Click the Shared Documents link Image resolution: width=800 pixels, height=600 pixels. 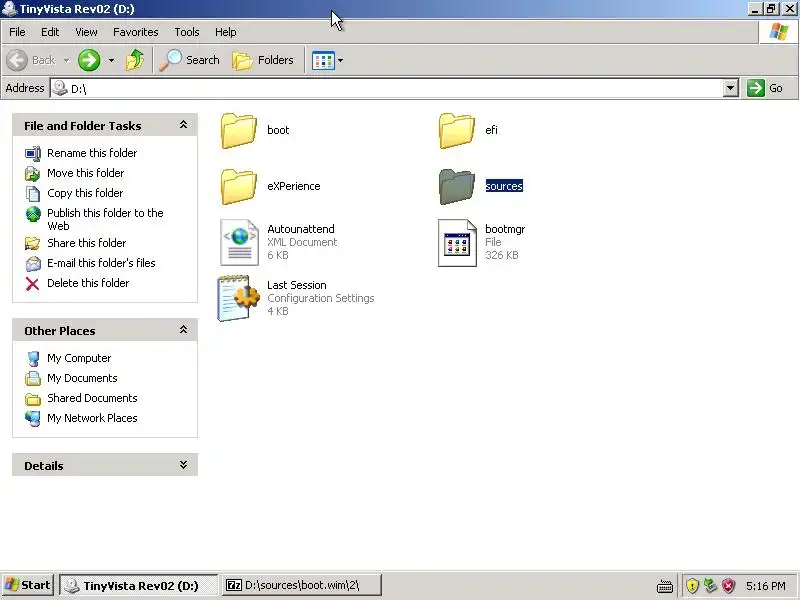pos(92,398)
